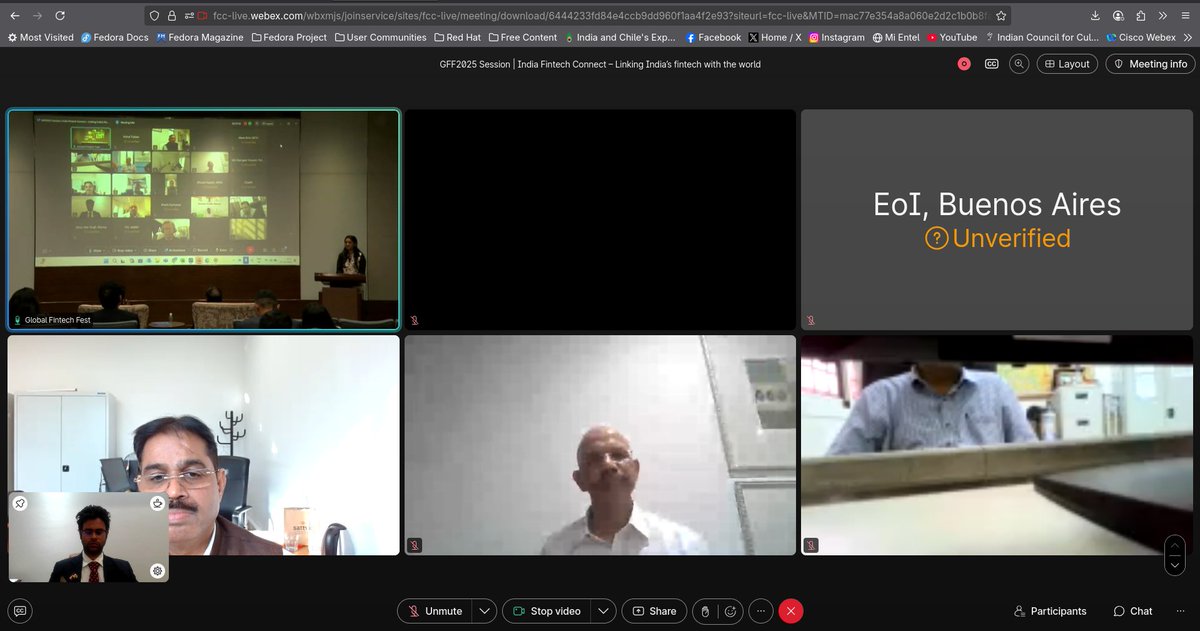Image resolution: width=1200 pixels, height=631 pixels.
Task: Open the Layout options
Action: coord(1066,64)
